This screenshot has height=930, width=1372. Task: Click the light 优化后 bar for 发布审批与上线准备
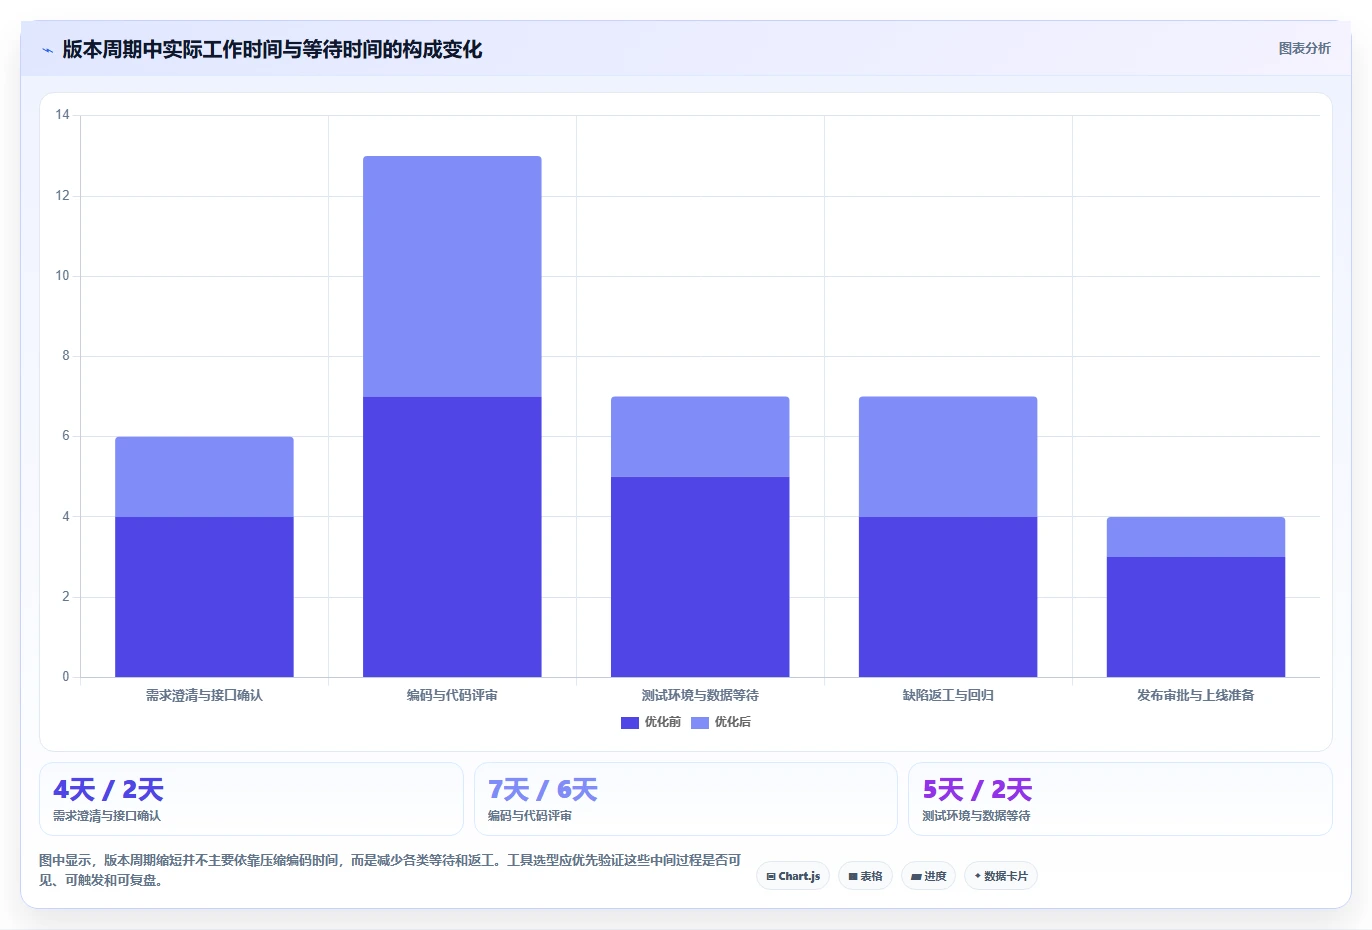coord(1196,537)
